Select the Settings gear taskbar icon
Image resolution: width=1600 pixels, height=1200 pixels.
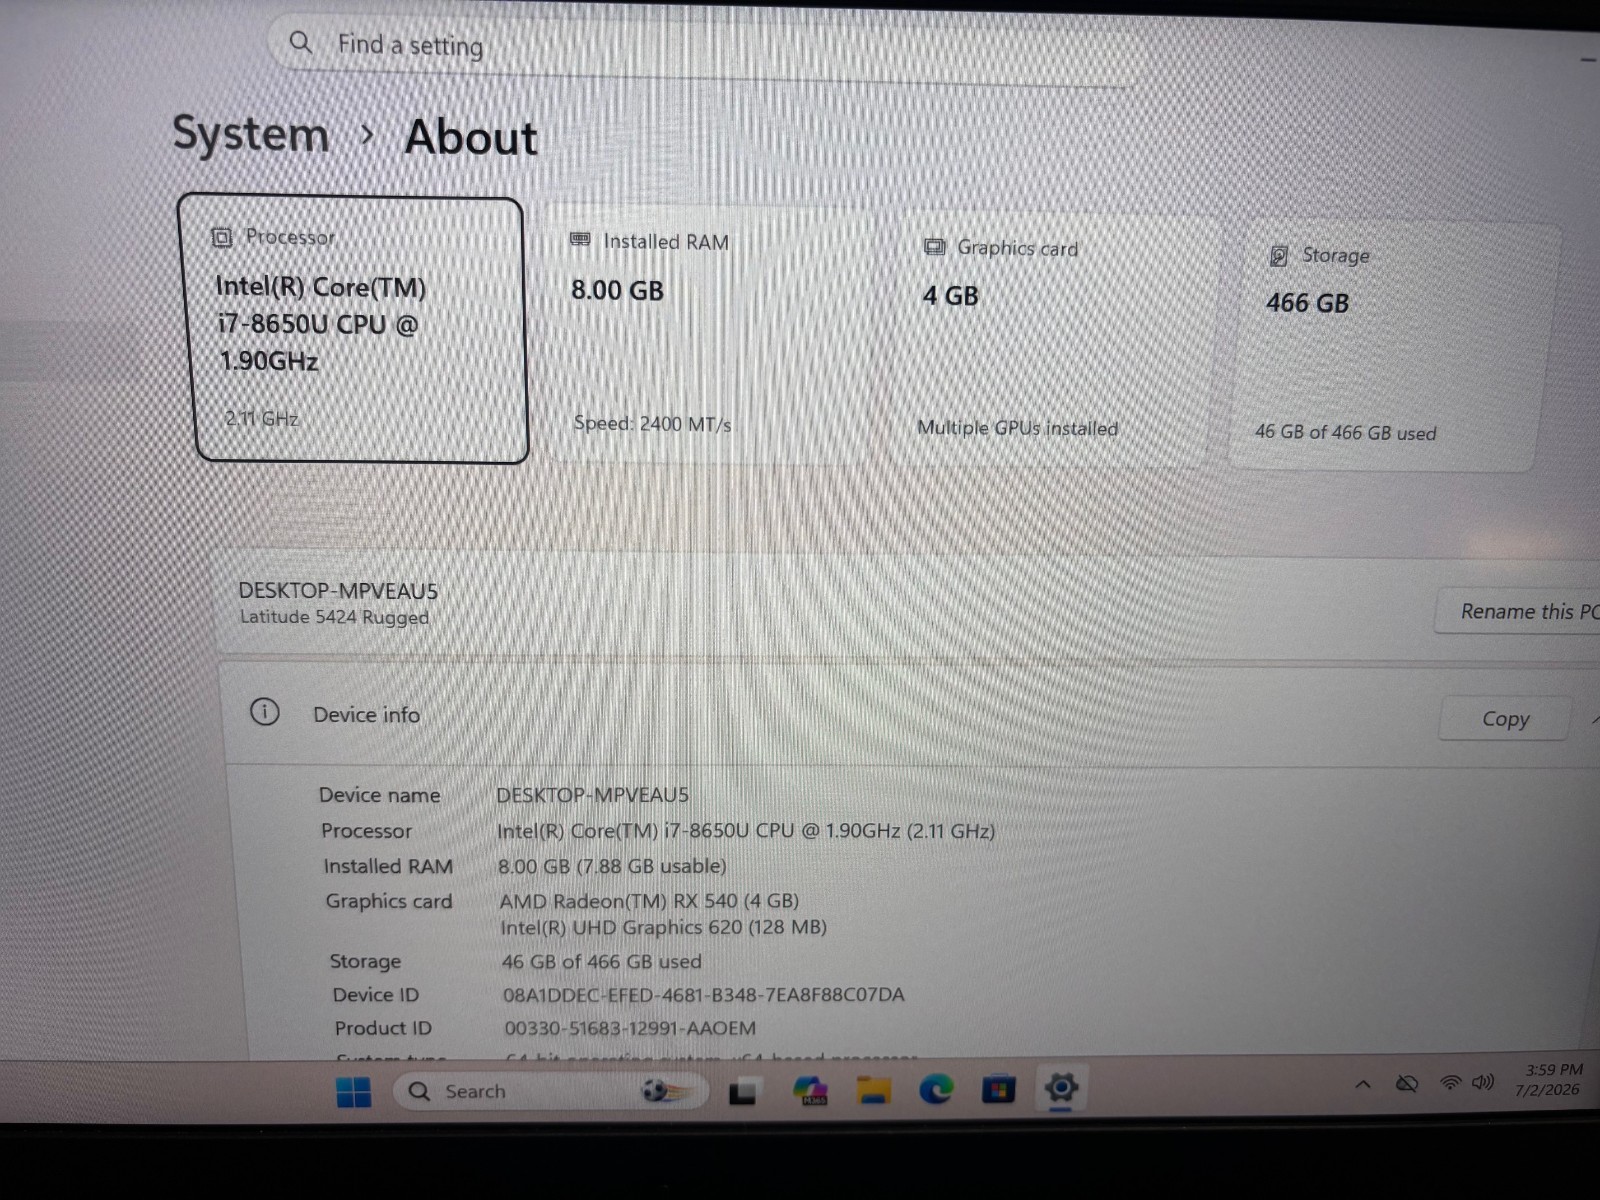pos(1061,1087)
